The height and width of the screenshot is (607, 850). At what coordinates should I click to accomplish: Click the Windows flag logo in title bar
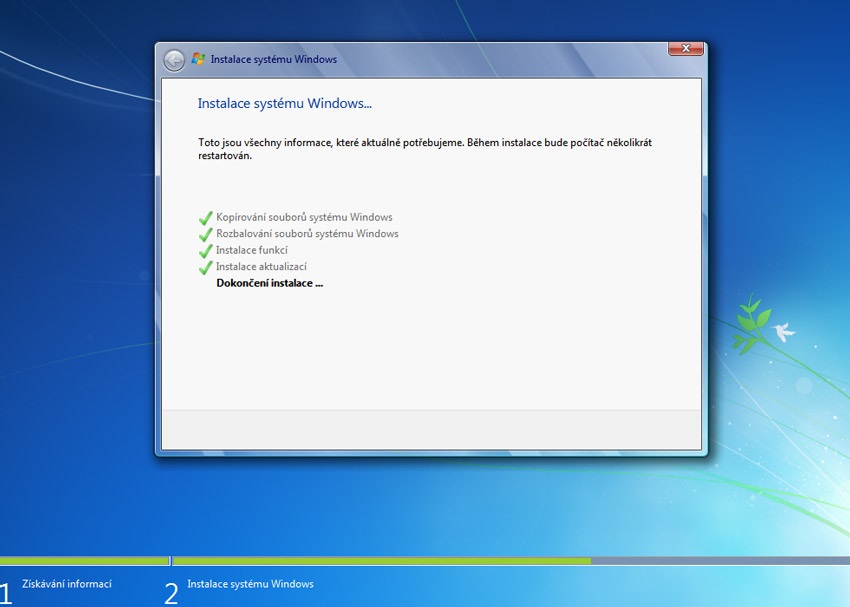click(x=198, y=59)
